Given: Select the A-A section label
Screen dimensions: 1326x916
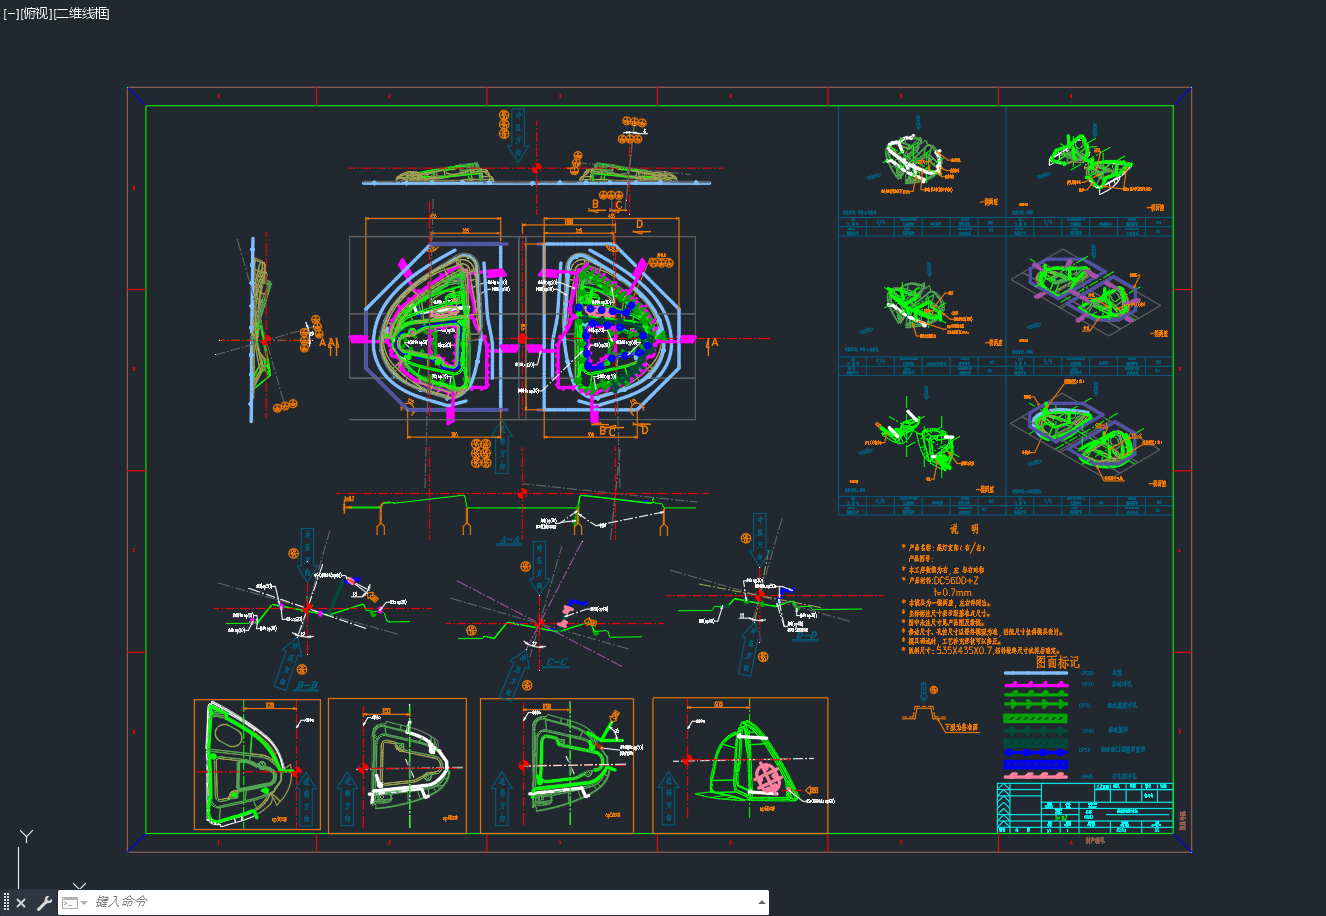Looking at the screenshot, I should pyautogui.click(x=509, y=541).
